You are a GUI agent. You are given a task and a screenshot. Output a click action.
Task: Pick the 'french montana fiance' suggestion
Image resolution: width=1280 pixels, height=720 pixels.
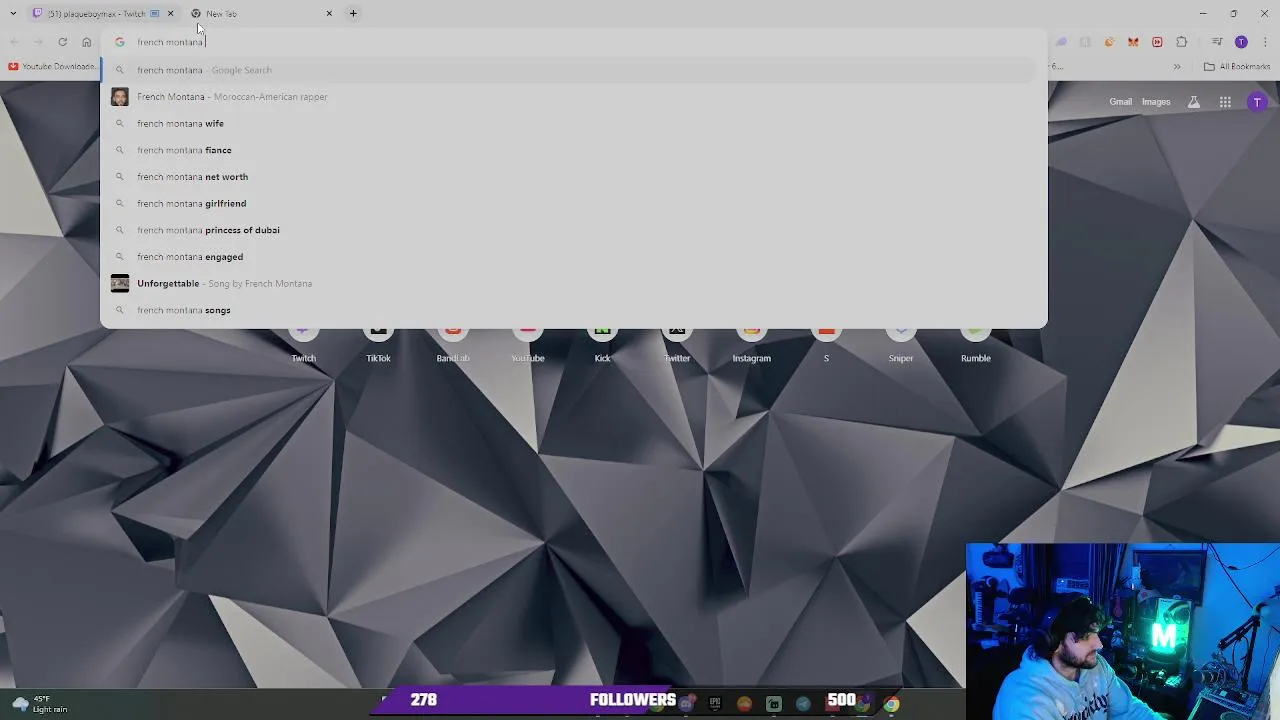[573, 150]
